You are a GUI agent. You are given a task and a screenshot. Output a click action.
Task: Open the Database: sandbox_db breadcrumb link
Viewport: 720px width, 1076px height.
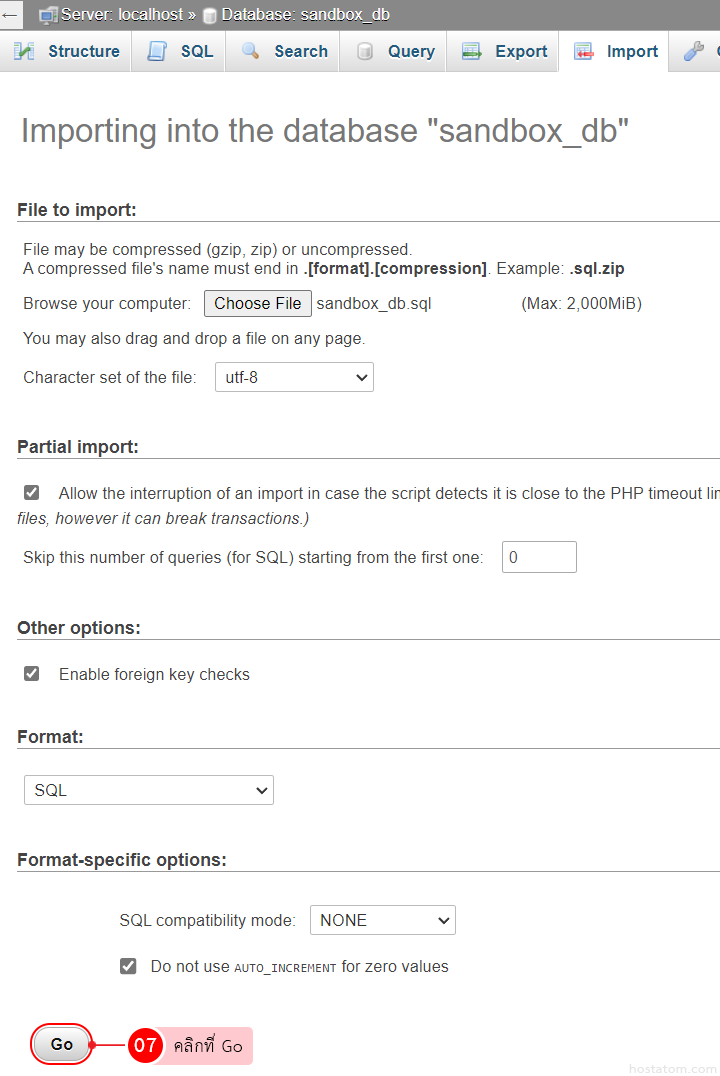(x=305, y=15)
